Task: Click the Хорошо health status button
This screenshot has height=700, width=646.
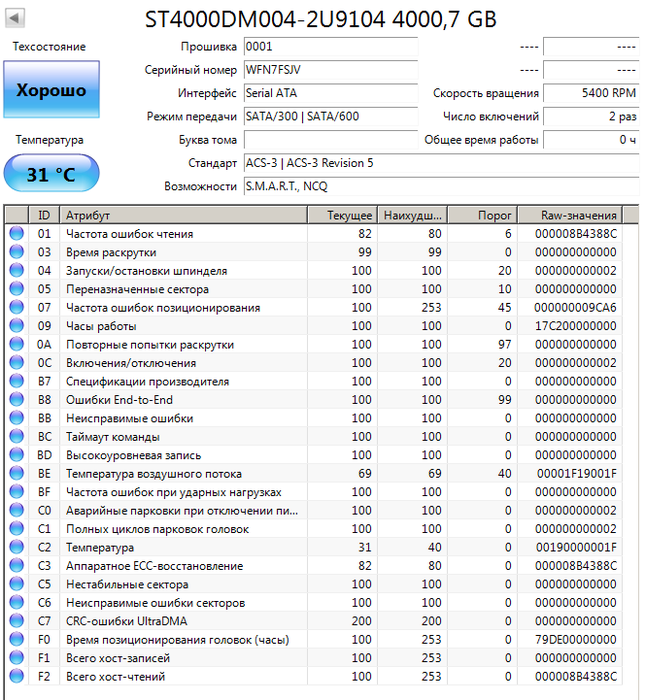Action: click(x=51, y=89)
